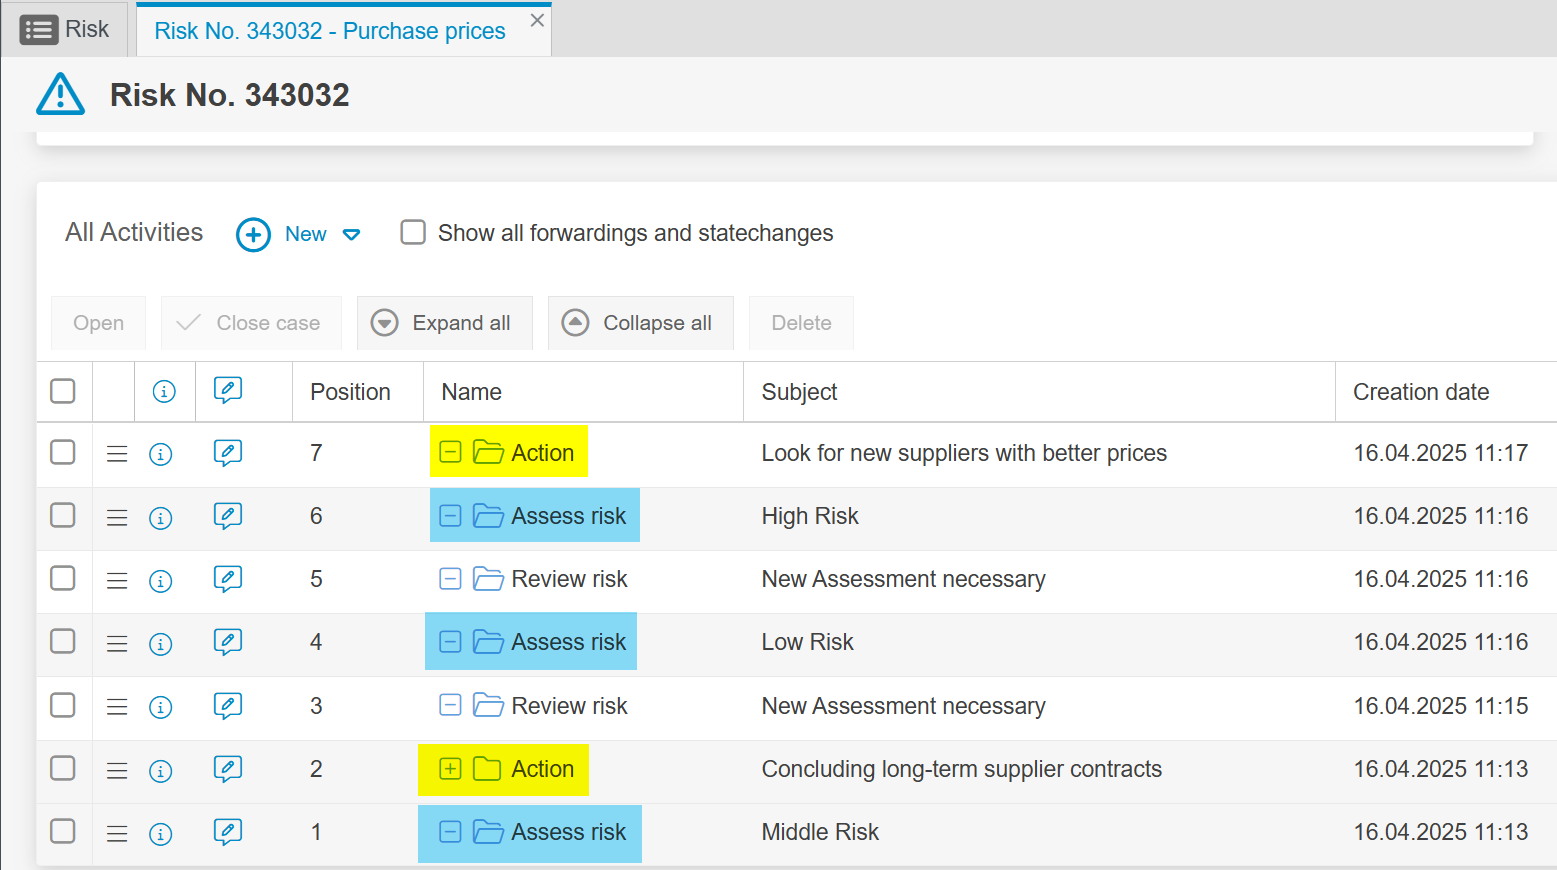
Task: Click the info icon in the position 7 row
Action: pyautogui.click(x=160, y=454)
